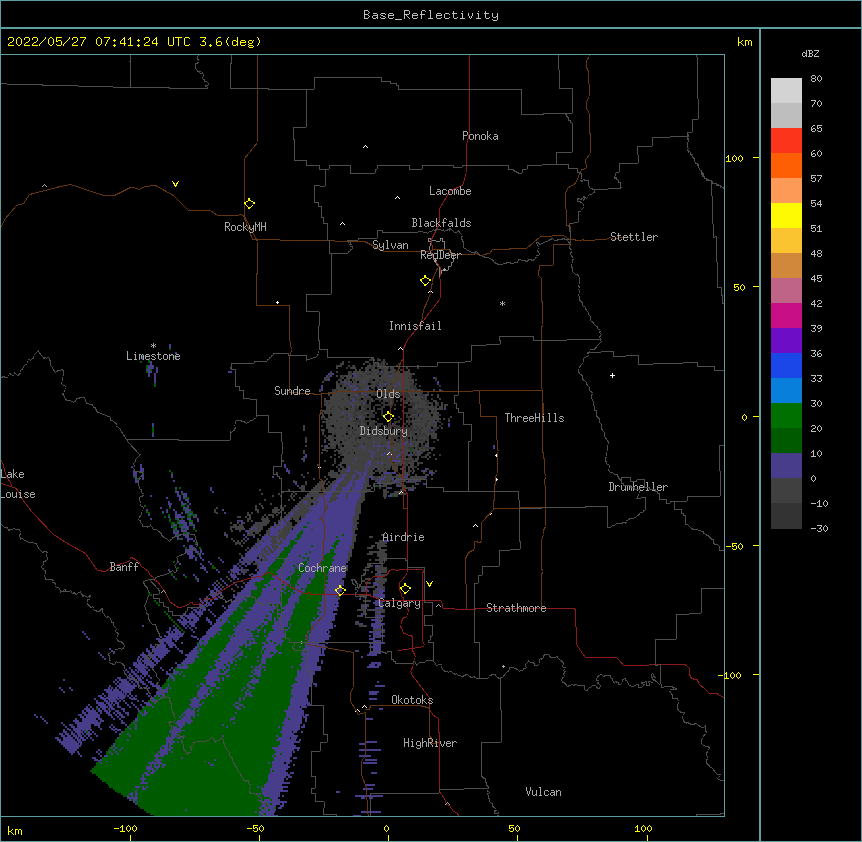The image size is (862, 842).
Task: Click the Banff label
Action: [x=124, y=567]
